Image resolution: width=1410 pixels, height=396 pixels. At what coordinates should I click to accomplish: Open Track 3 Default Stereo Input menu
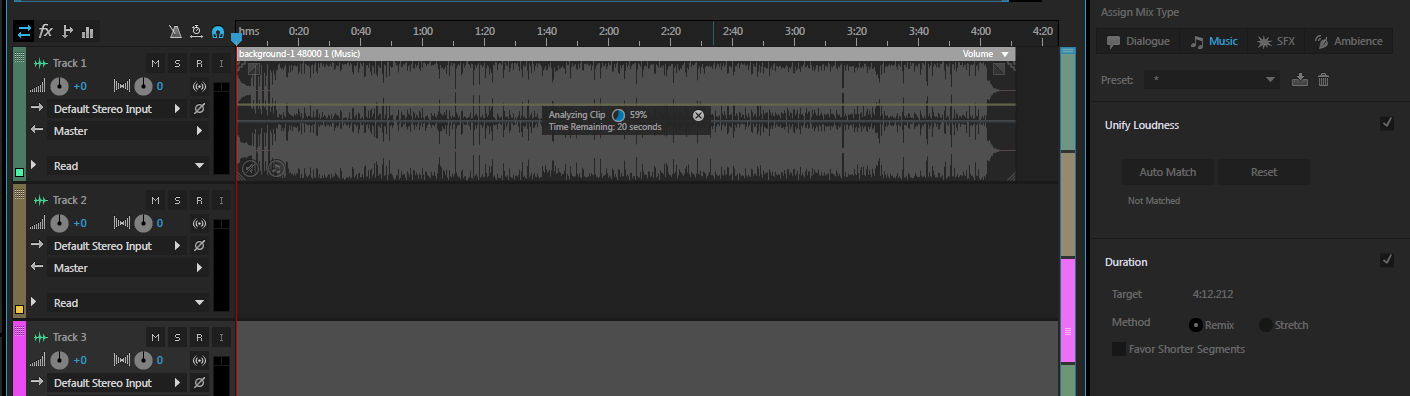[117, 382]
